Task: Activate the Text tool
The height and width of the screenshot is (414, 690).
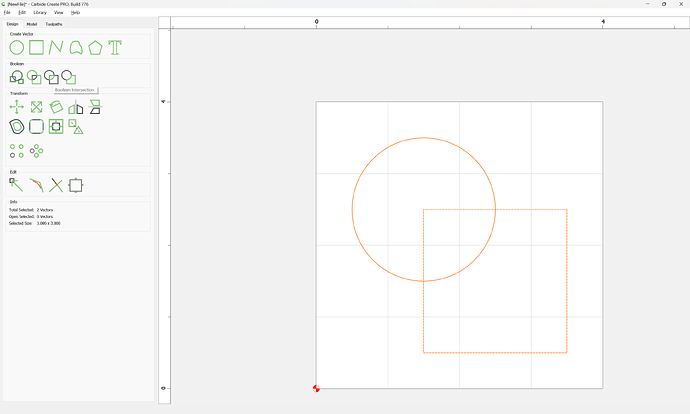Action: pyautogui.click(x=115, y=48)
